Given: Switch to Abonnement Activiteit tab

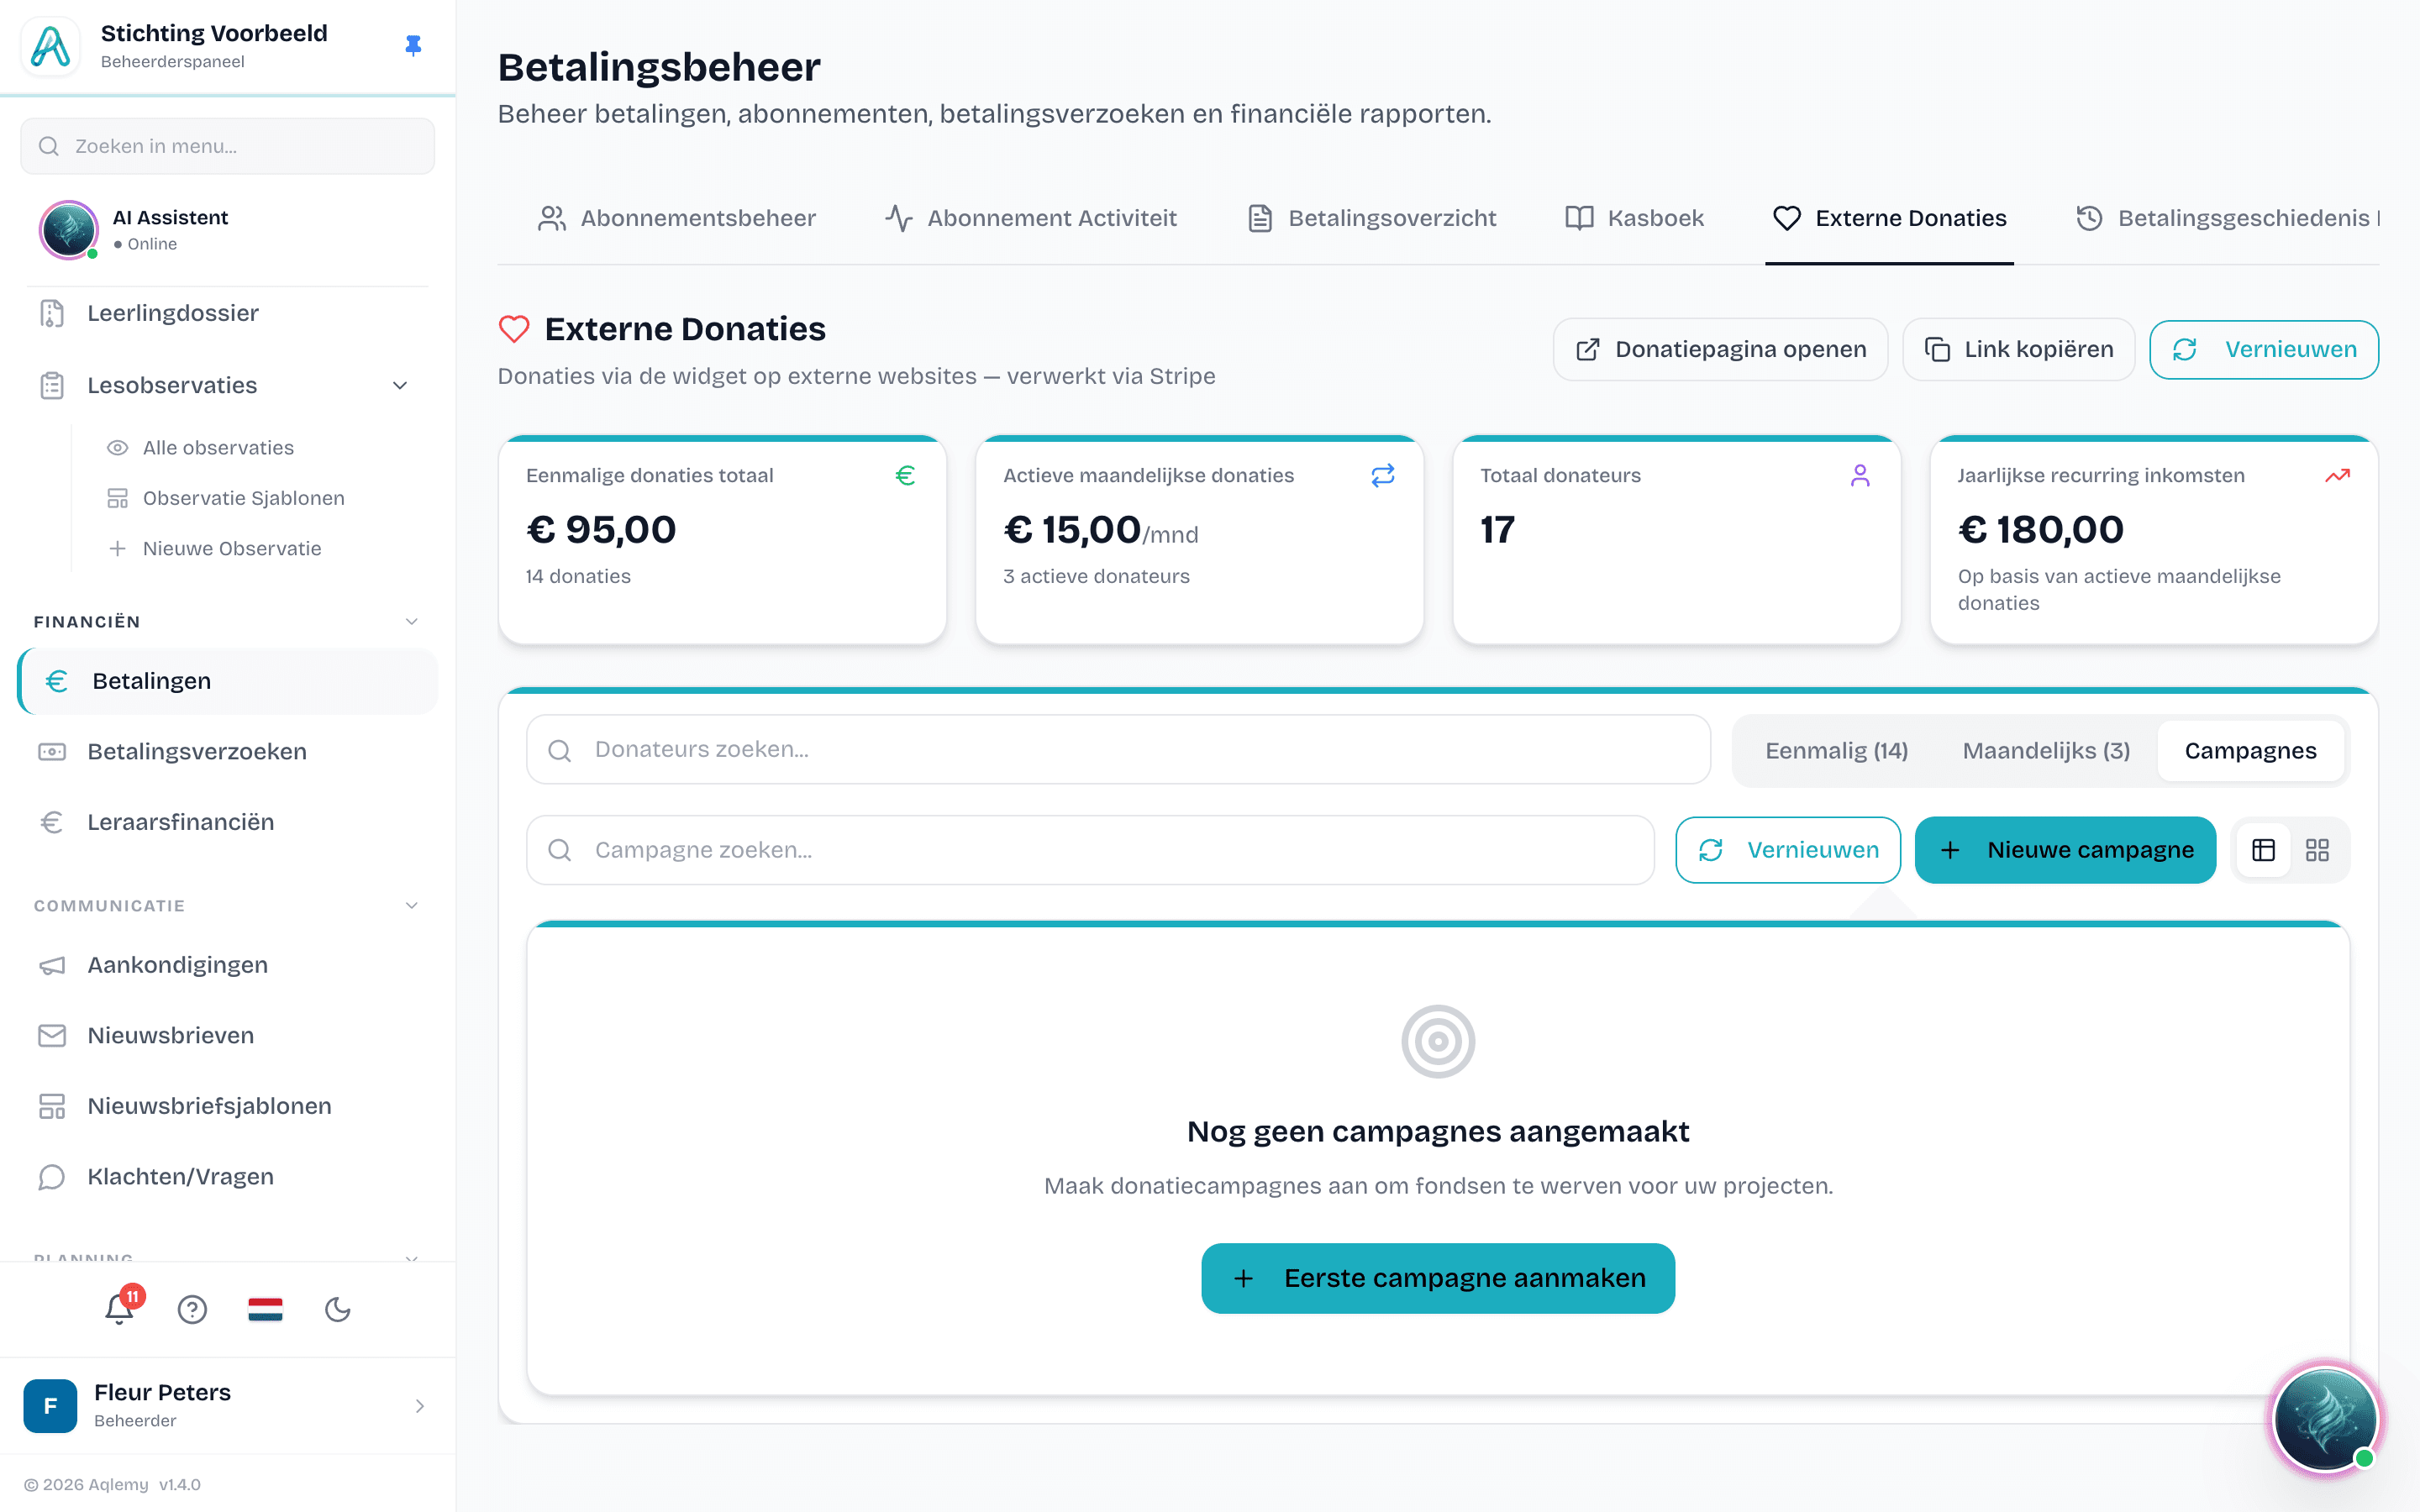Looking at the screenshot, I should pyautogui.click(x=1030, y=218).
